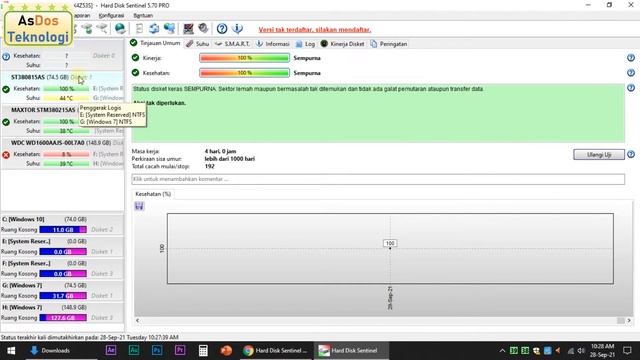Open Adobe Audition from the taskbar
The width and height of the screenshot is (640, 360).
pyautogui.click(x=134, y=350)
